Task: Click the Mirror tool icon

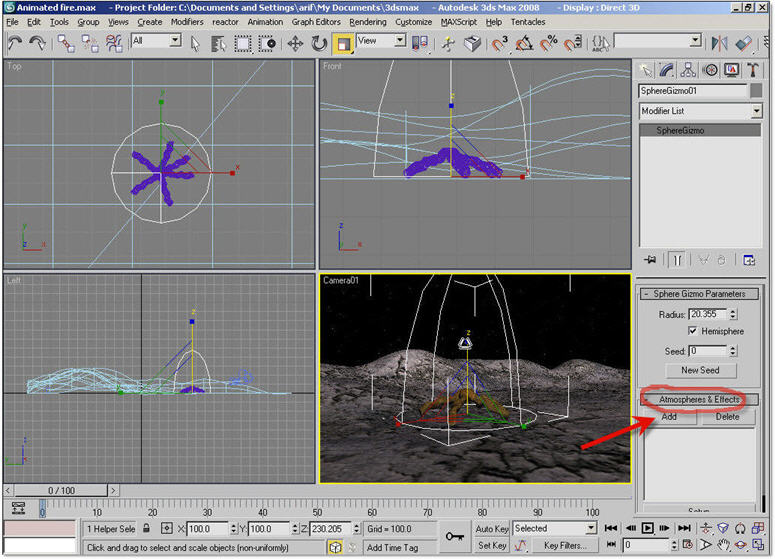Action: pyautogui.click(x=719, y=43)
